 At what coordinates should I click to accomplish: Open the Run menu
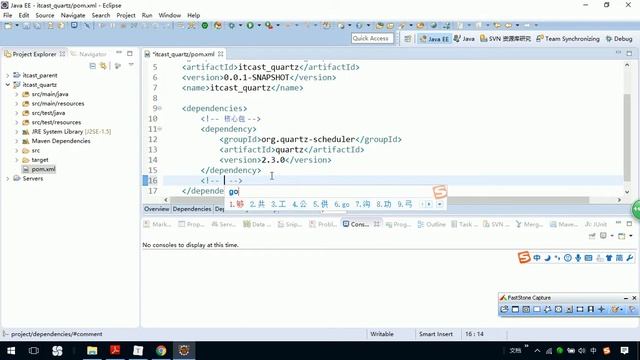(147, 15)
